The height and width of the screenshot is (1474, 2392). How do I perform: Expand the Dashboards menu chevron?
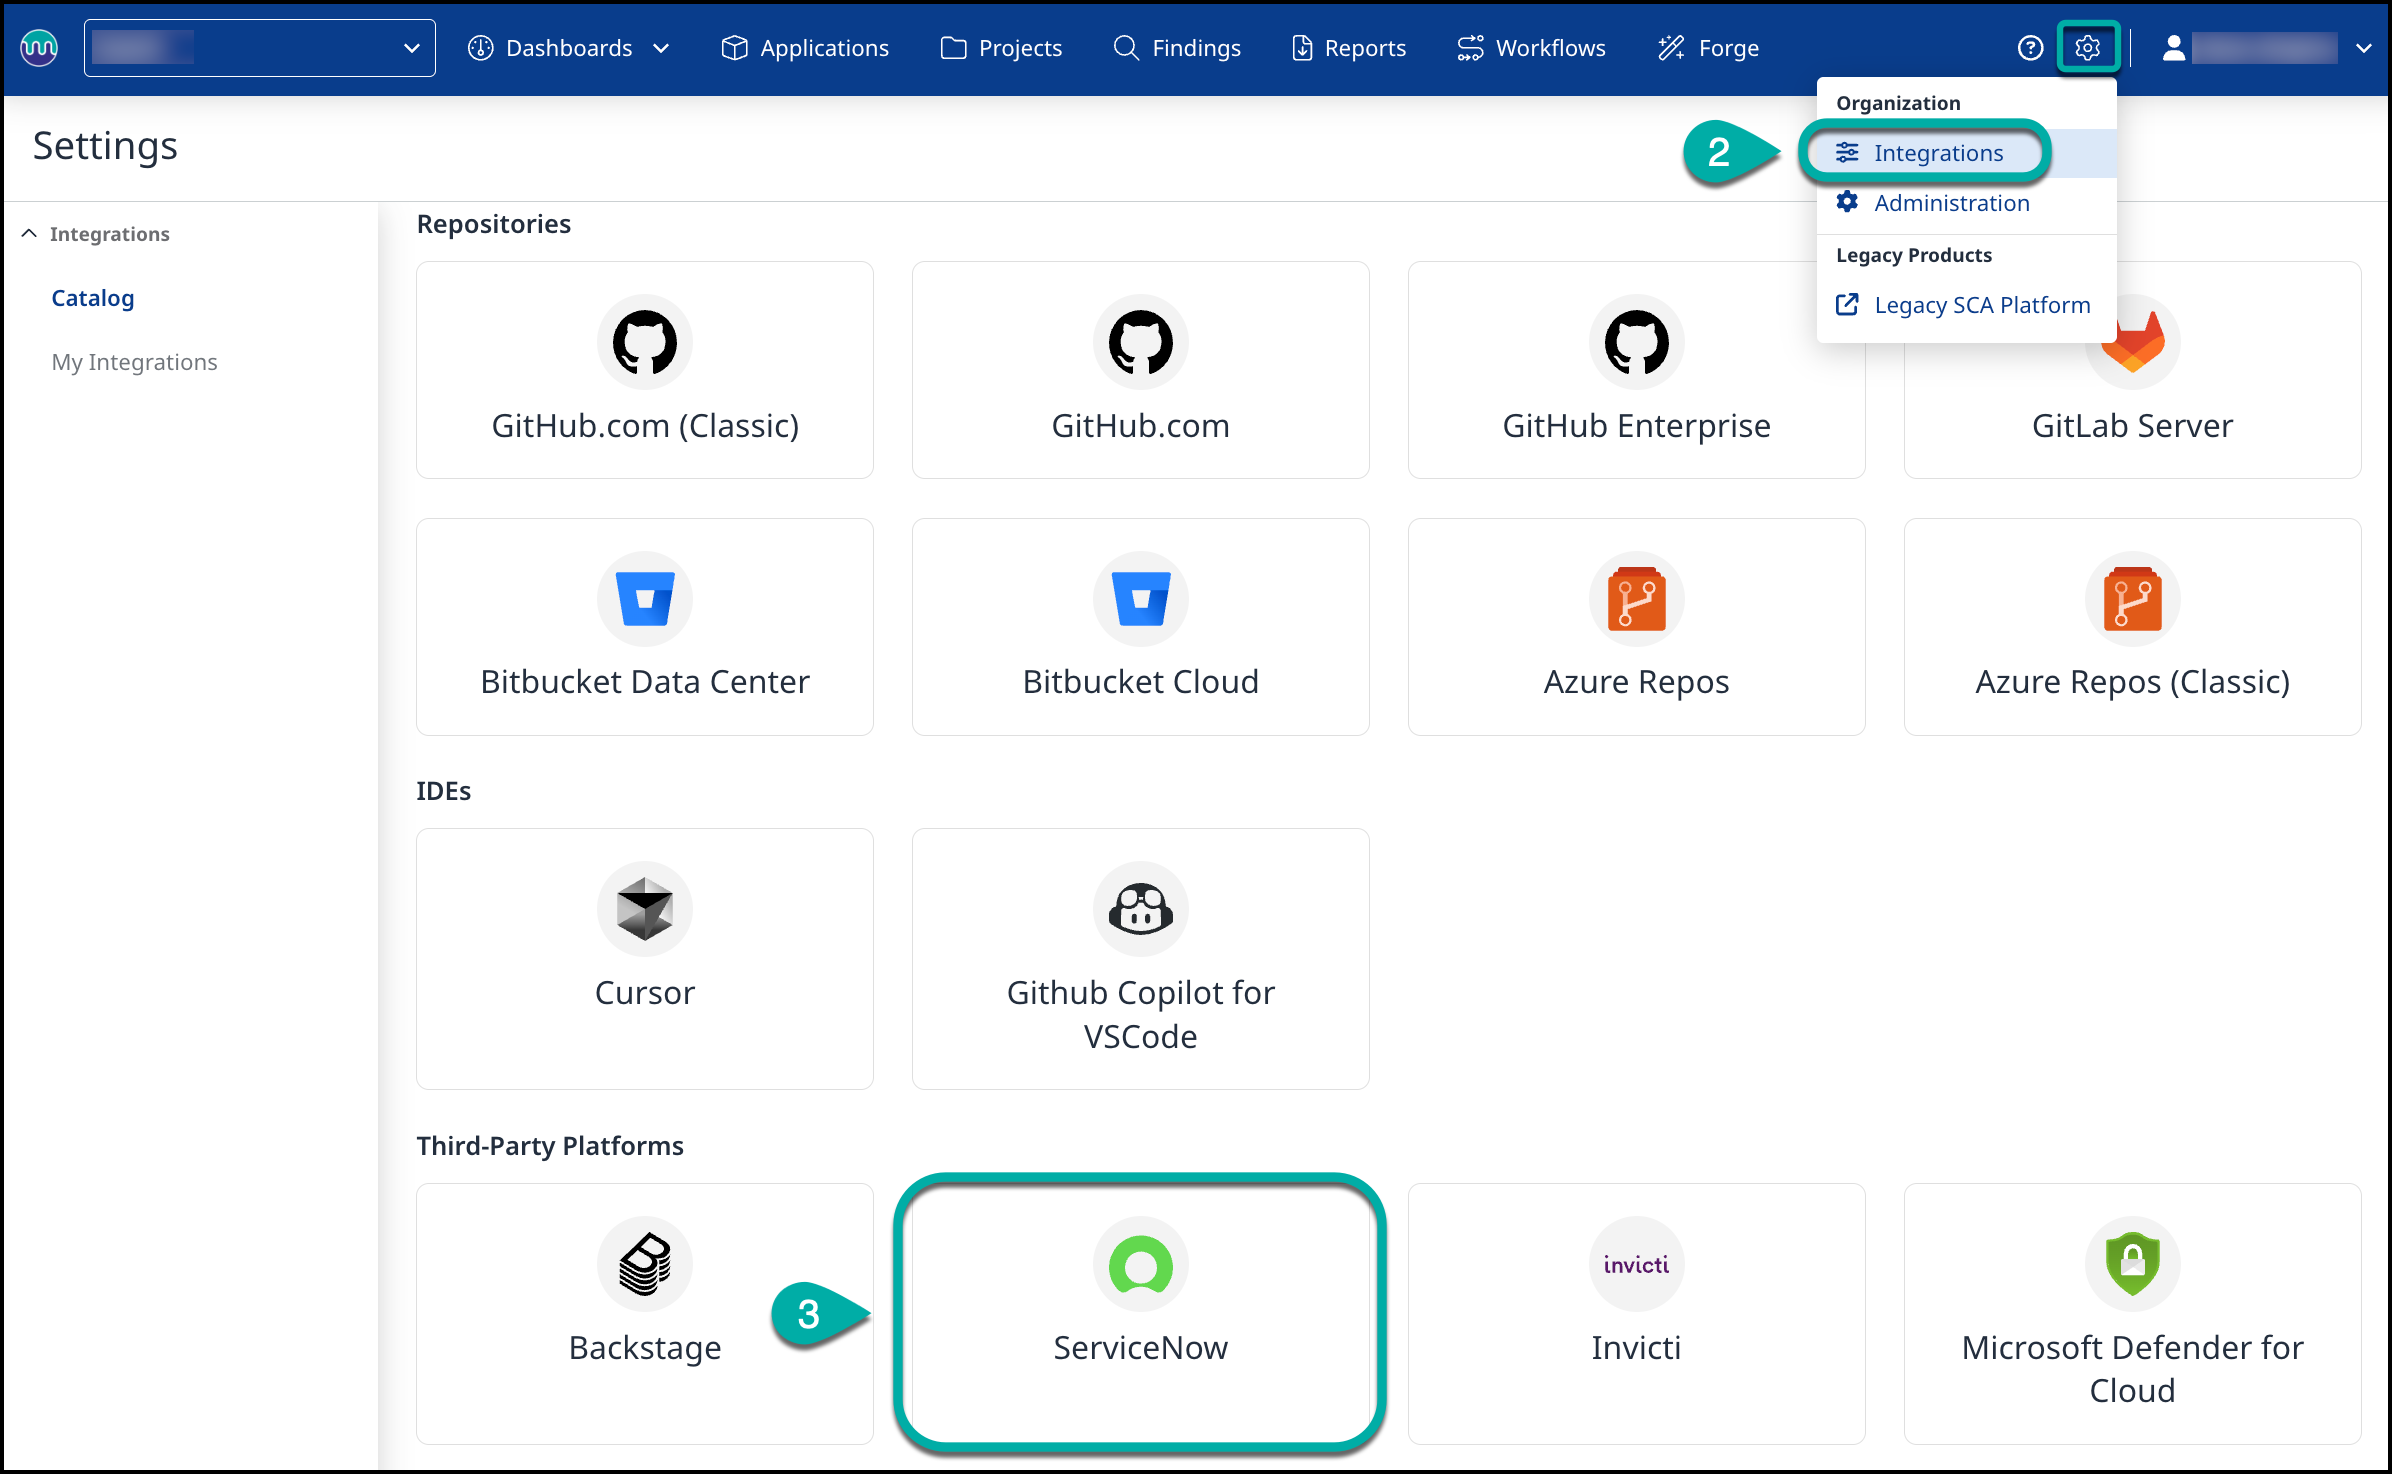(661, 47)
